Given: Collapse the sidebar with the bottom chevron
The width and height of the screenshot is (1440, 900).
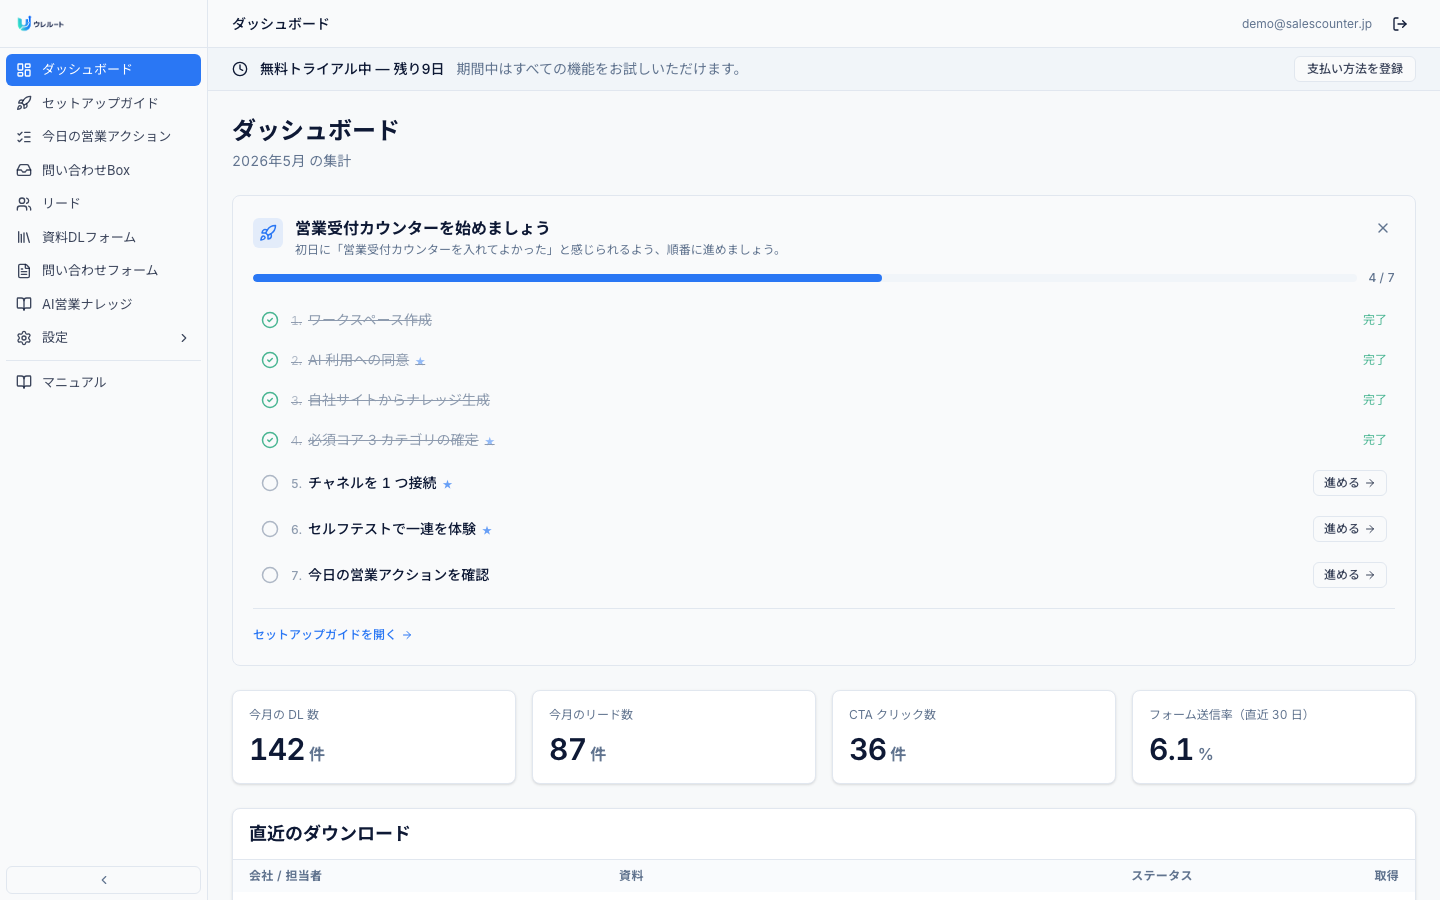Looking at the screenshot, I should (x=104, y=880).
